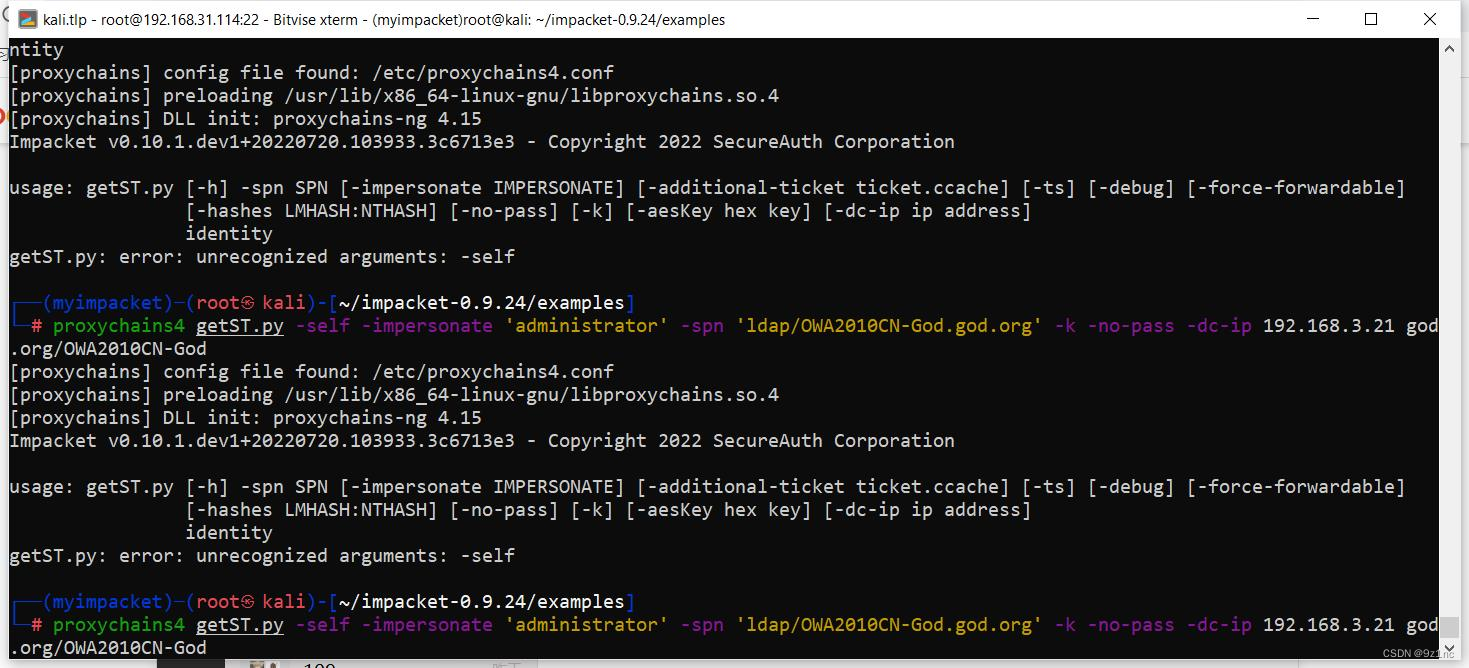
Task: Open the Bitvise xterm window icon menu
Action: pos(28,19)
